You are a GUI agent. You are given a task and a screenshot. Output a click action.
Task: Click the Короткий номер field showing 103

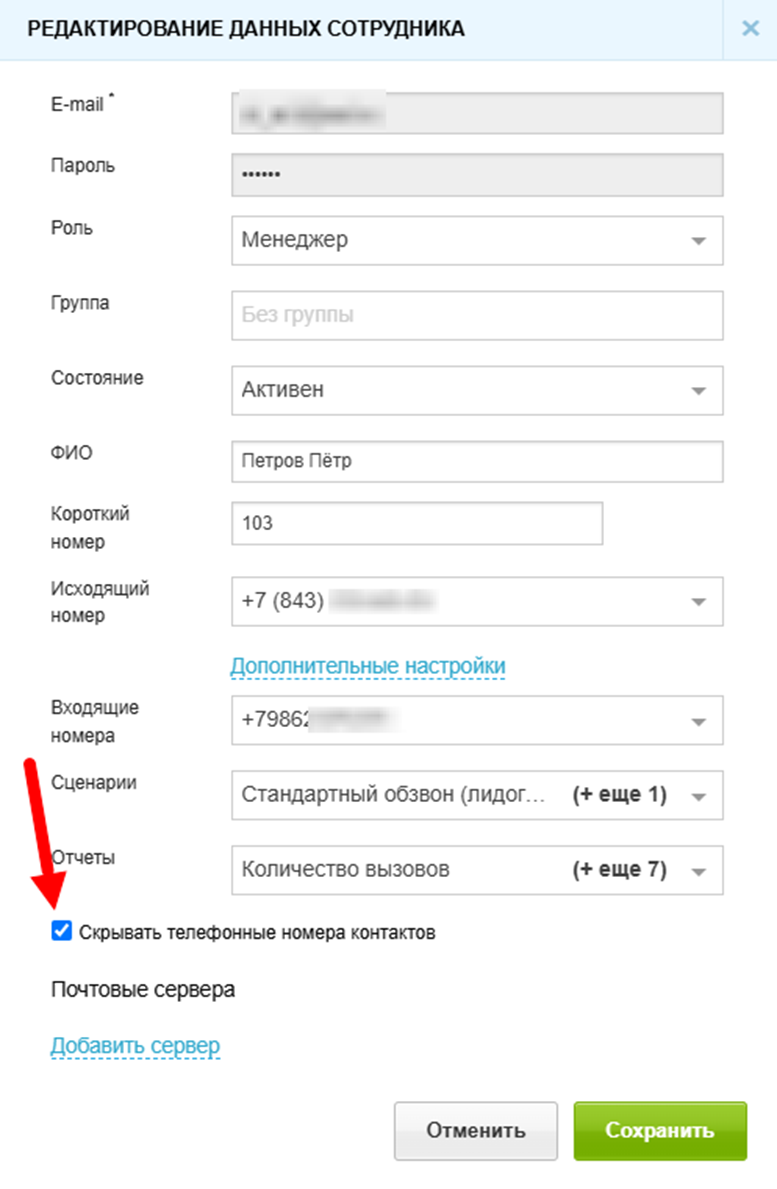(x=416, y=523)
